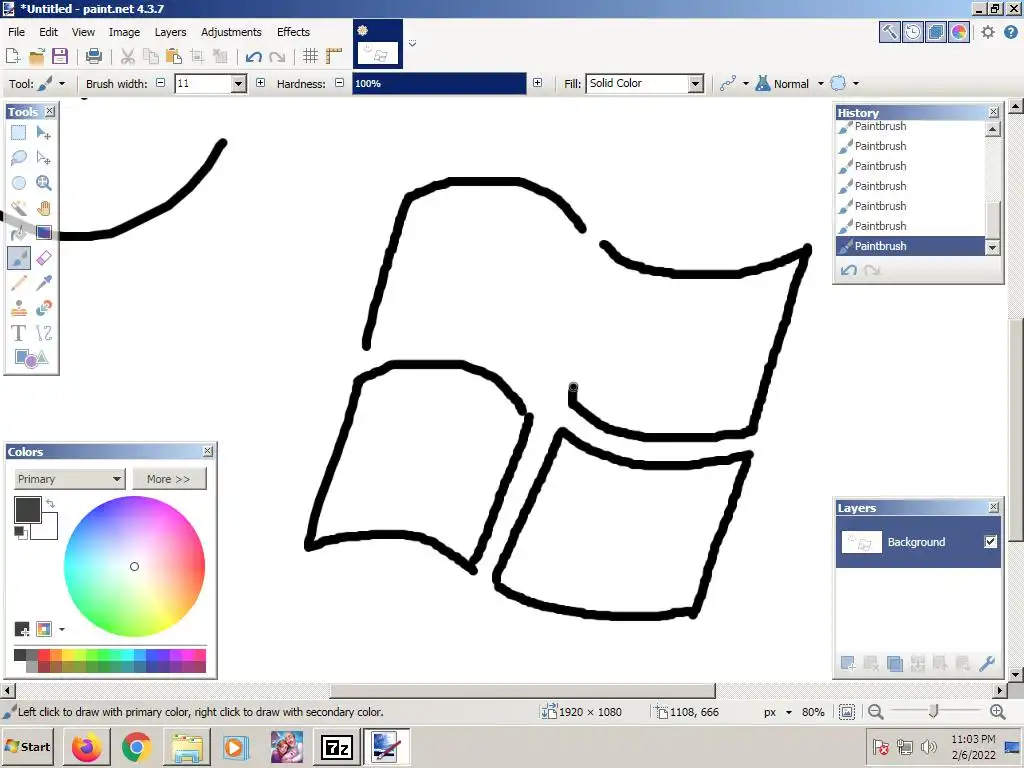The height and width of the screenshot is (768, 1024).
Task: Open the Fill Solid Color dropdown
Action: point(696,84)
